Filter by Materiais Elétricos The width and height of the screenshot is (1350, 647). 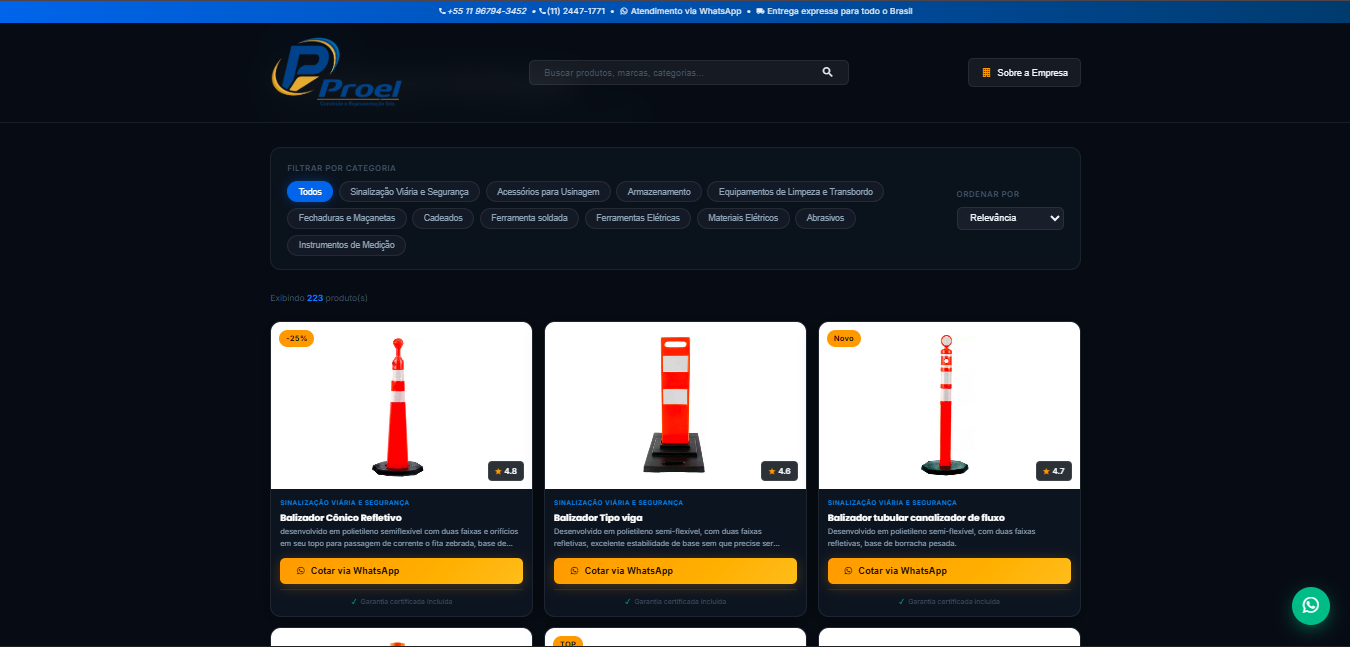tap(743, 218)
